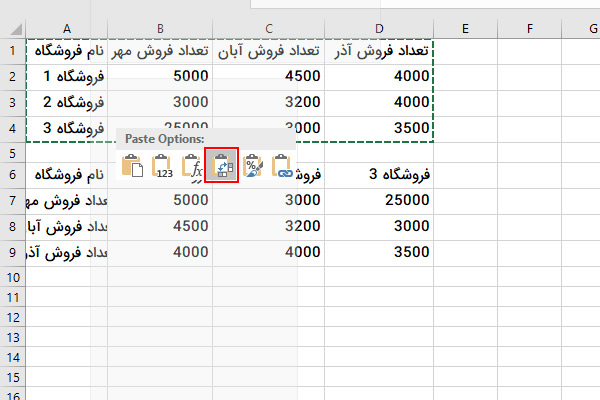
Task: Click cell D4 with value 3500
Action: tap(379, 129)
